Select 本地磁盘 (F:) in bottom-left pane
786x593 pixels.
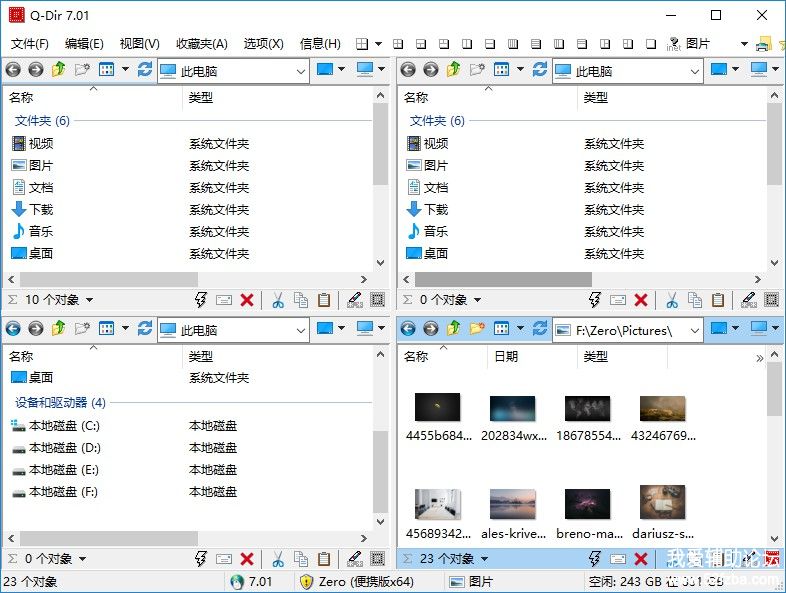point(55,492)
